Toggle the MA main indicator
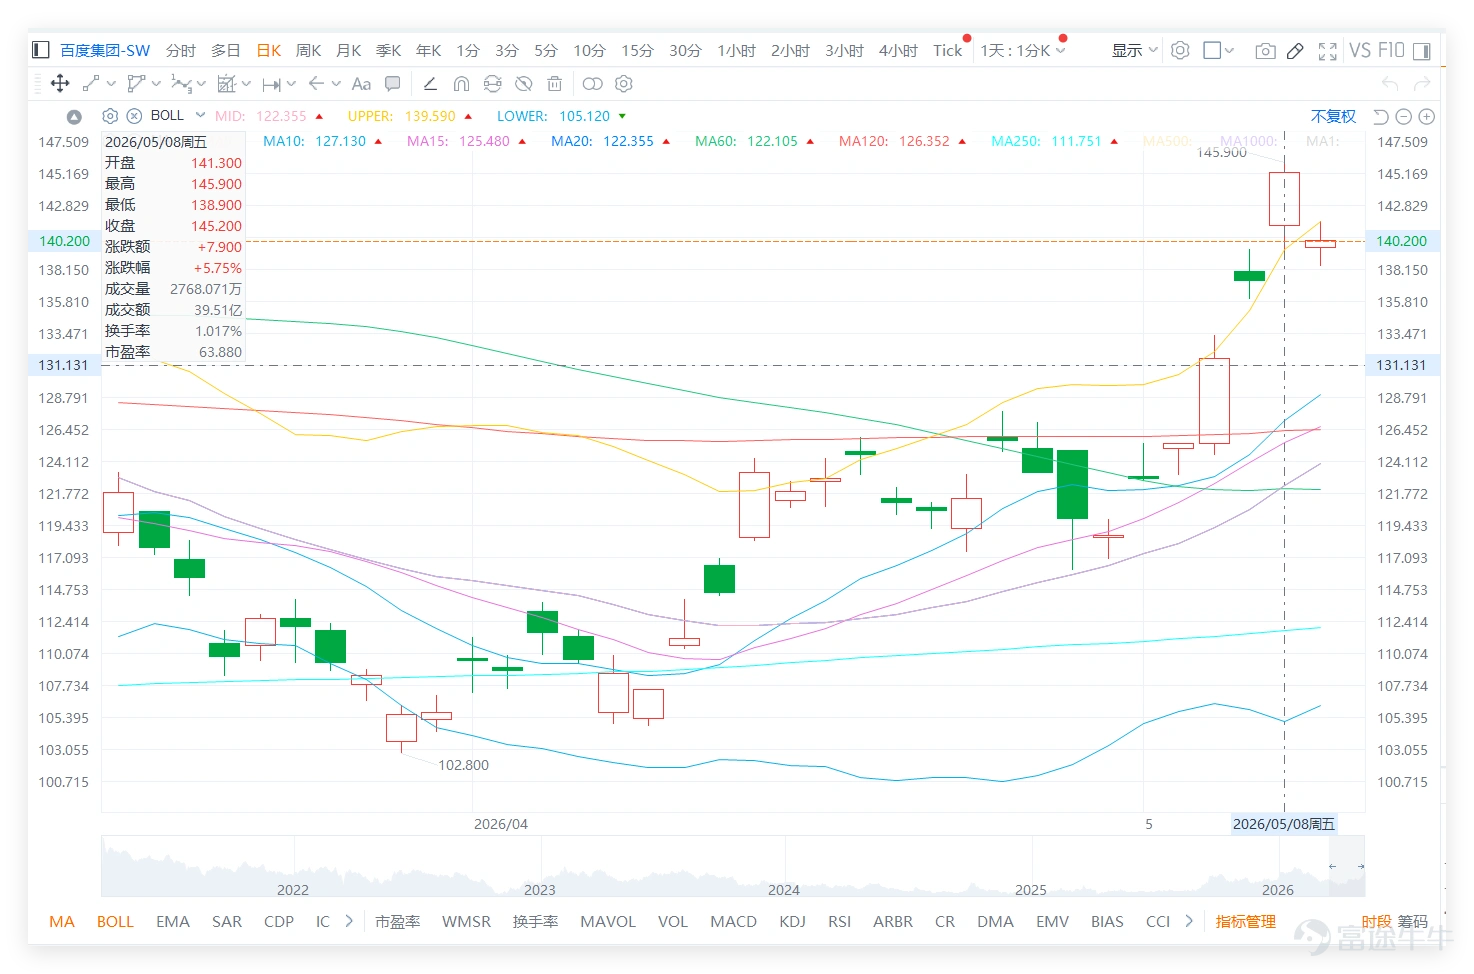Screen dimensions: 1474x974 (x=62, y=921)
